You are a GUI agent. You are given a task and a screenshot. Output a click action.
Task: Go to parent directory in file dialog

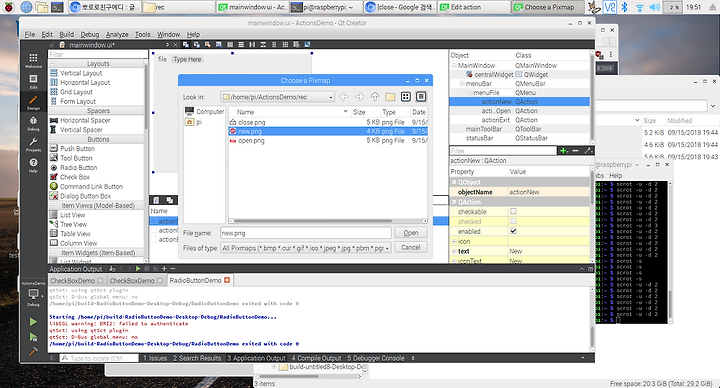coord(375,97)
